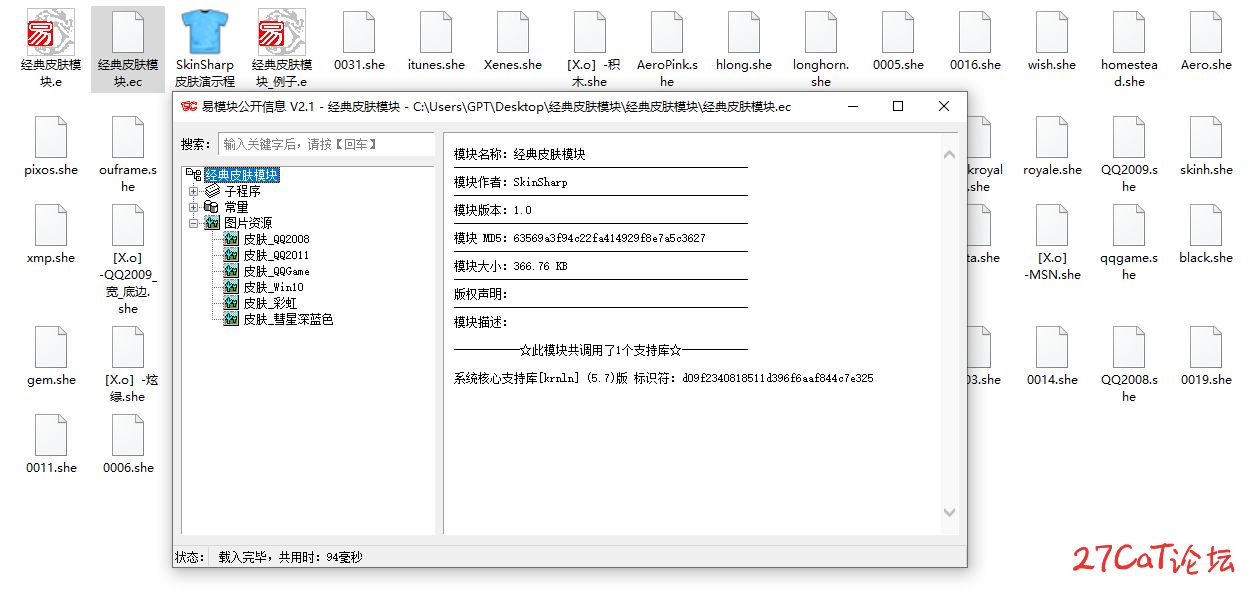Select the 0031.she file icon
1250x600 pixels.
359,34
